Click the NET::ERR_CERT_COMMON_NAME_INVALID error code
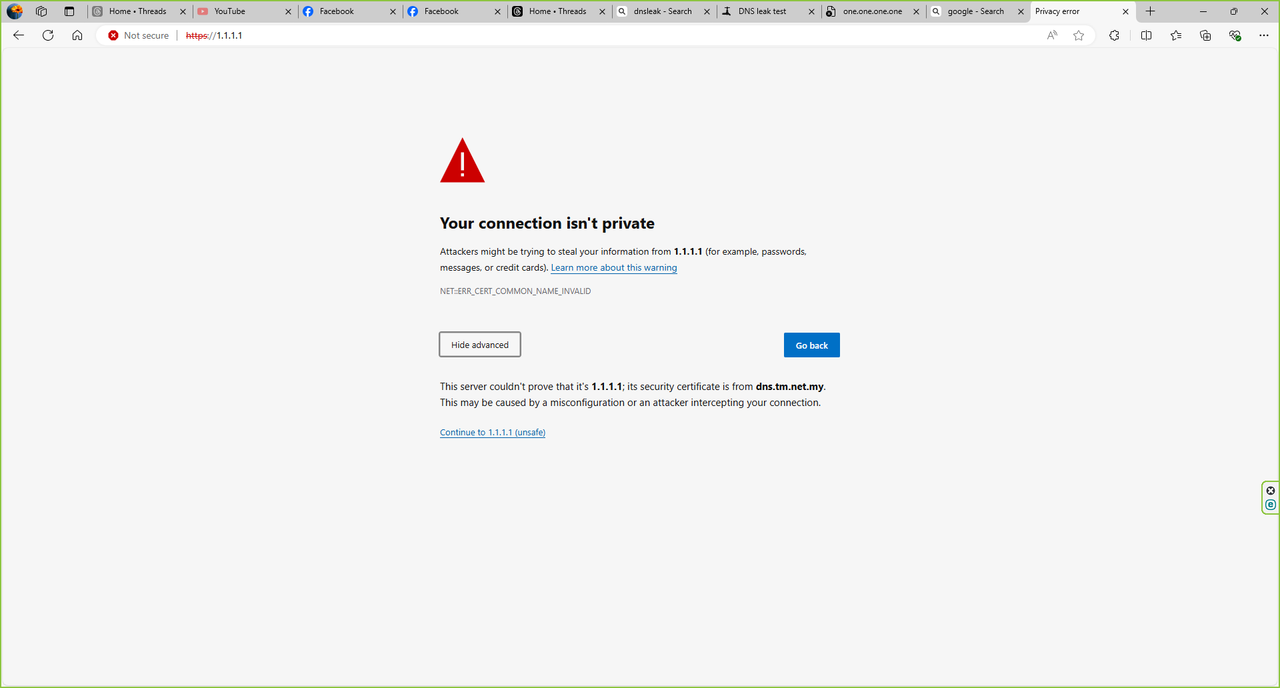 point(515,291)
